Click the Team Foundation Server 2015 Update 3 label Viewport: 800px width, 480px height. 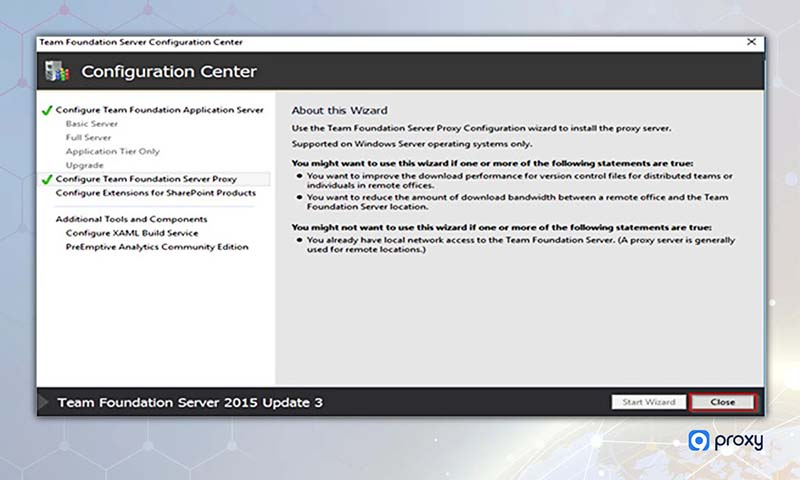(x=190, y=402)
